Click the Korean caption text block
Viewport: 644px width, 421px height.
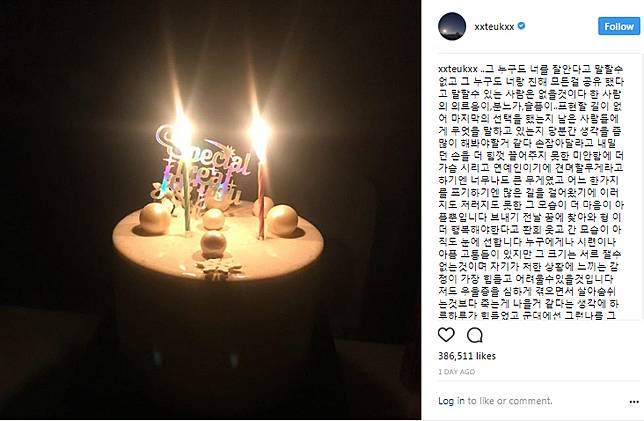tap(531, 192)
